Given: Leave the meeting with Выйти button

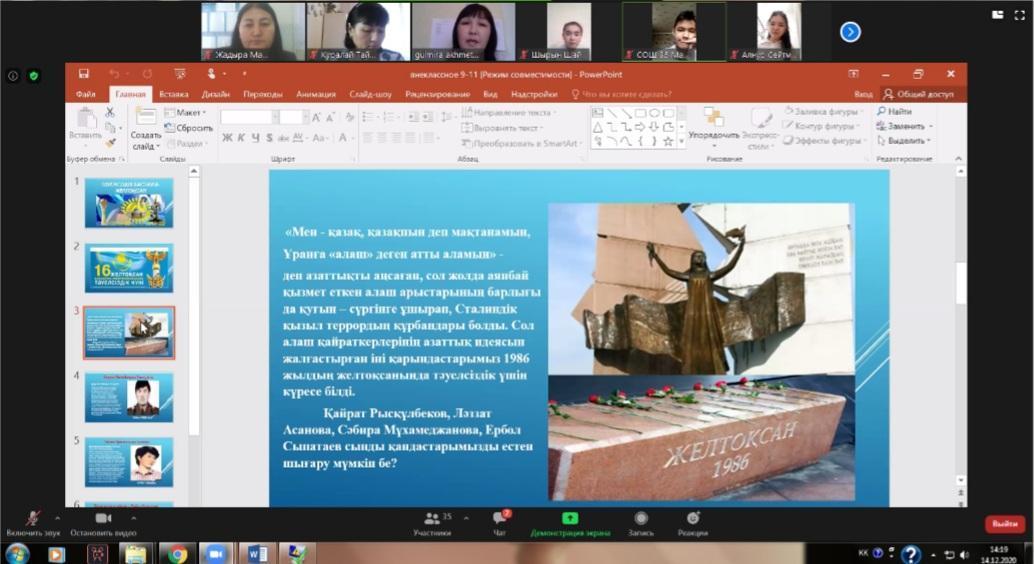Looking at the screenshot, I should 1005,524.
